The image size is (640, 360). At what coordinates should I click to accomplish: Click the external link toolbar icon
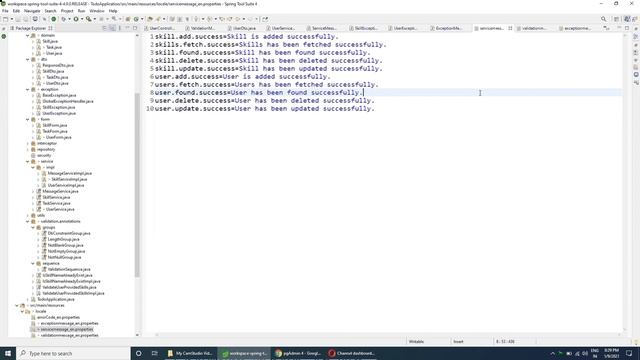265,19
